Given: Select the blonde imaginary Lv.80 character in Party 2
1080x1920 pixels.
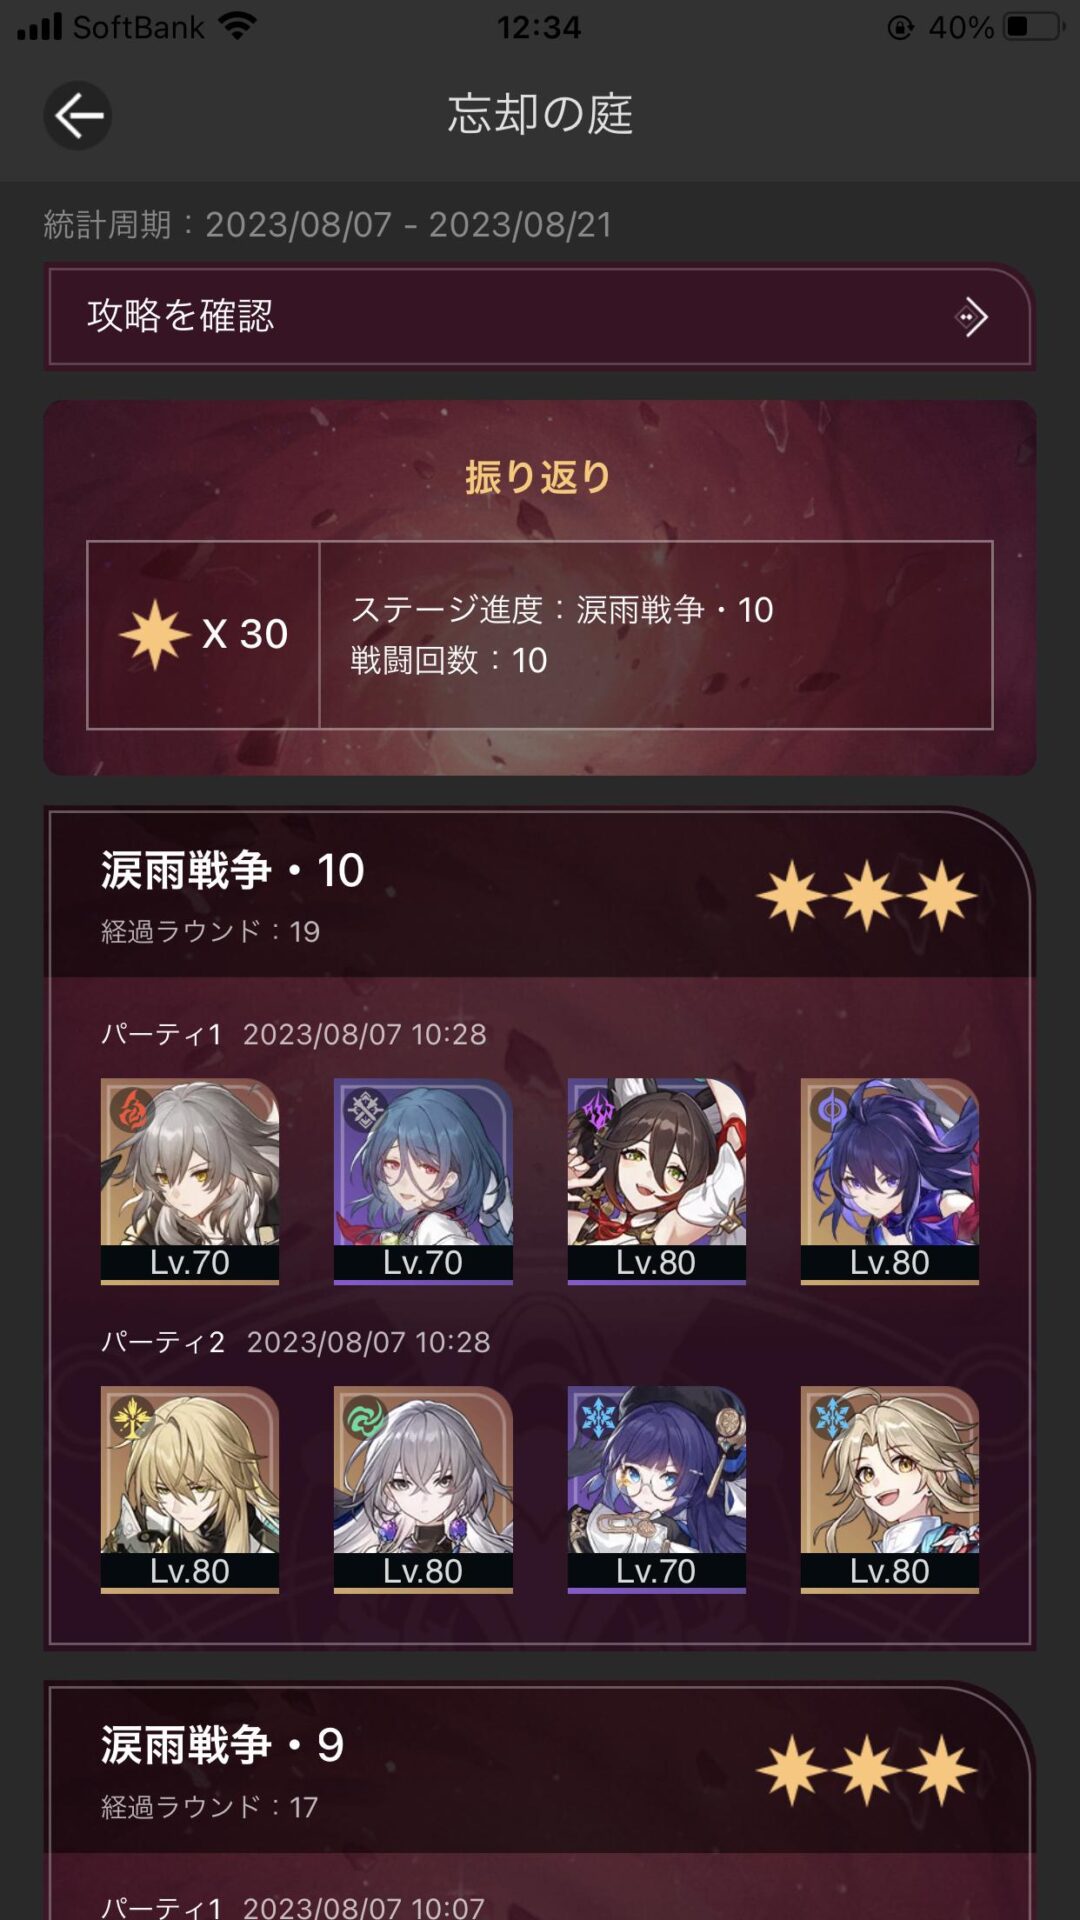Looking at the screenshot, I should pos(190,1489).
